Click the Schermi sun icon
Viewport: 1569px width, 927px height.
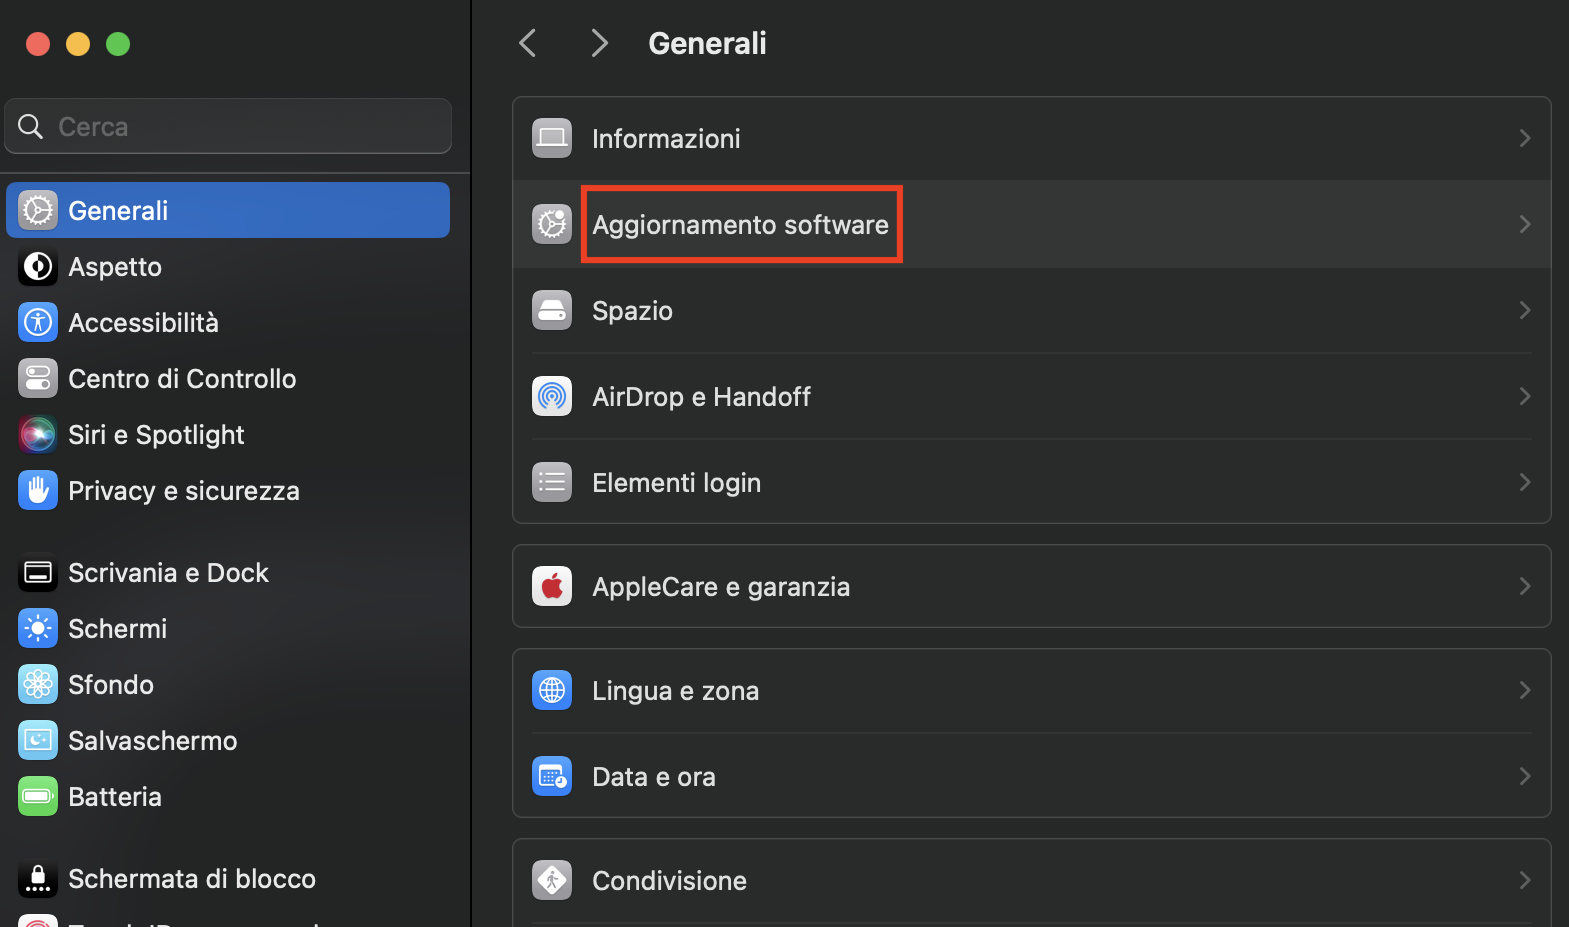click(38, 628)
